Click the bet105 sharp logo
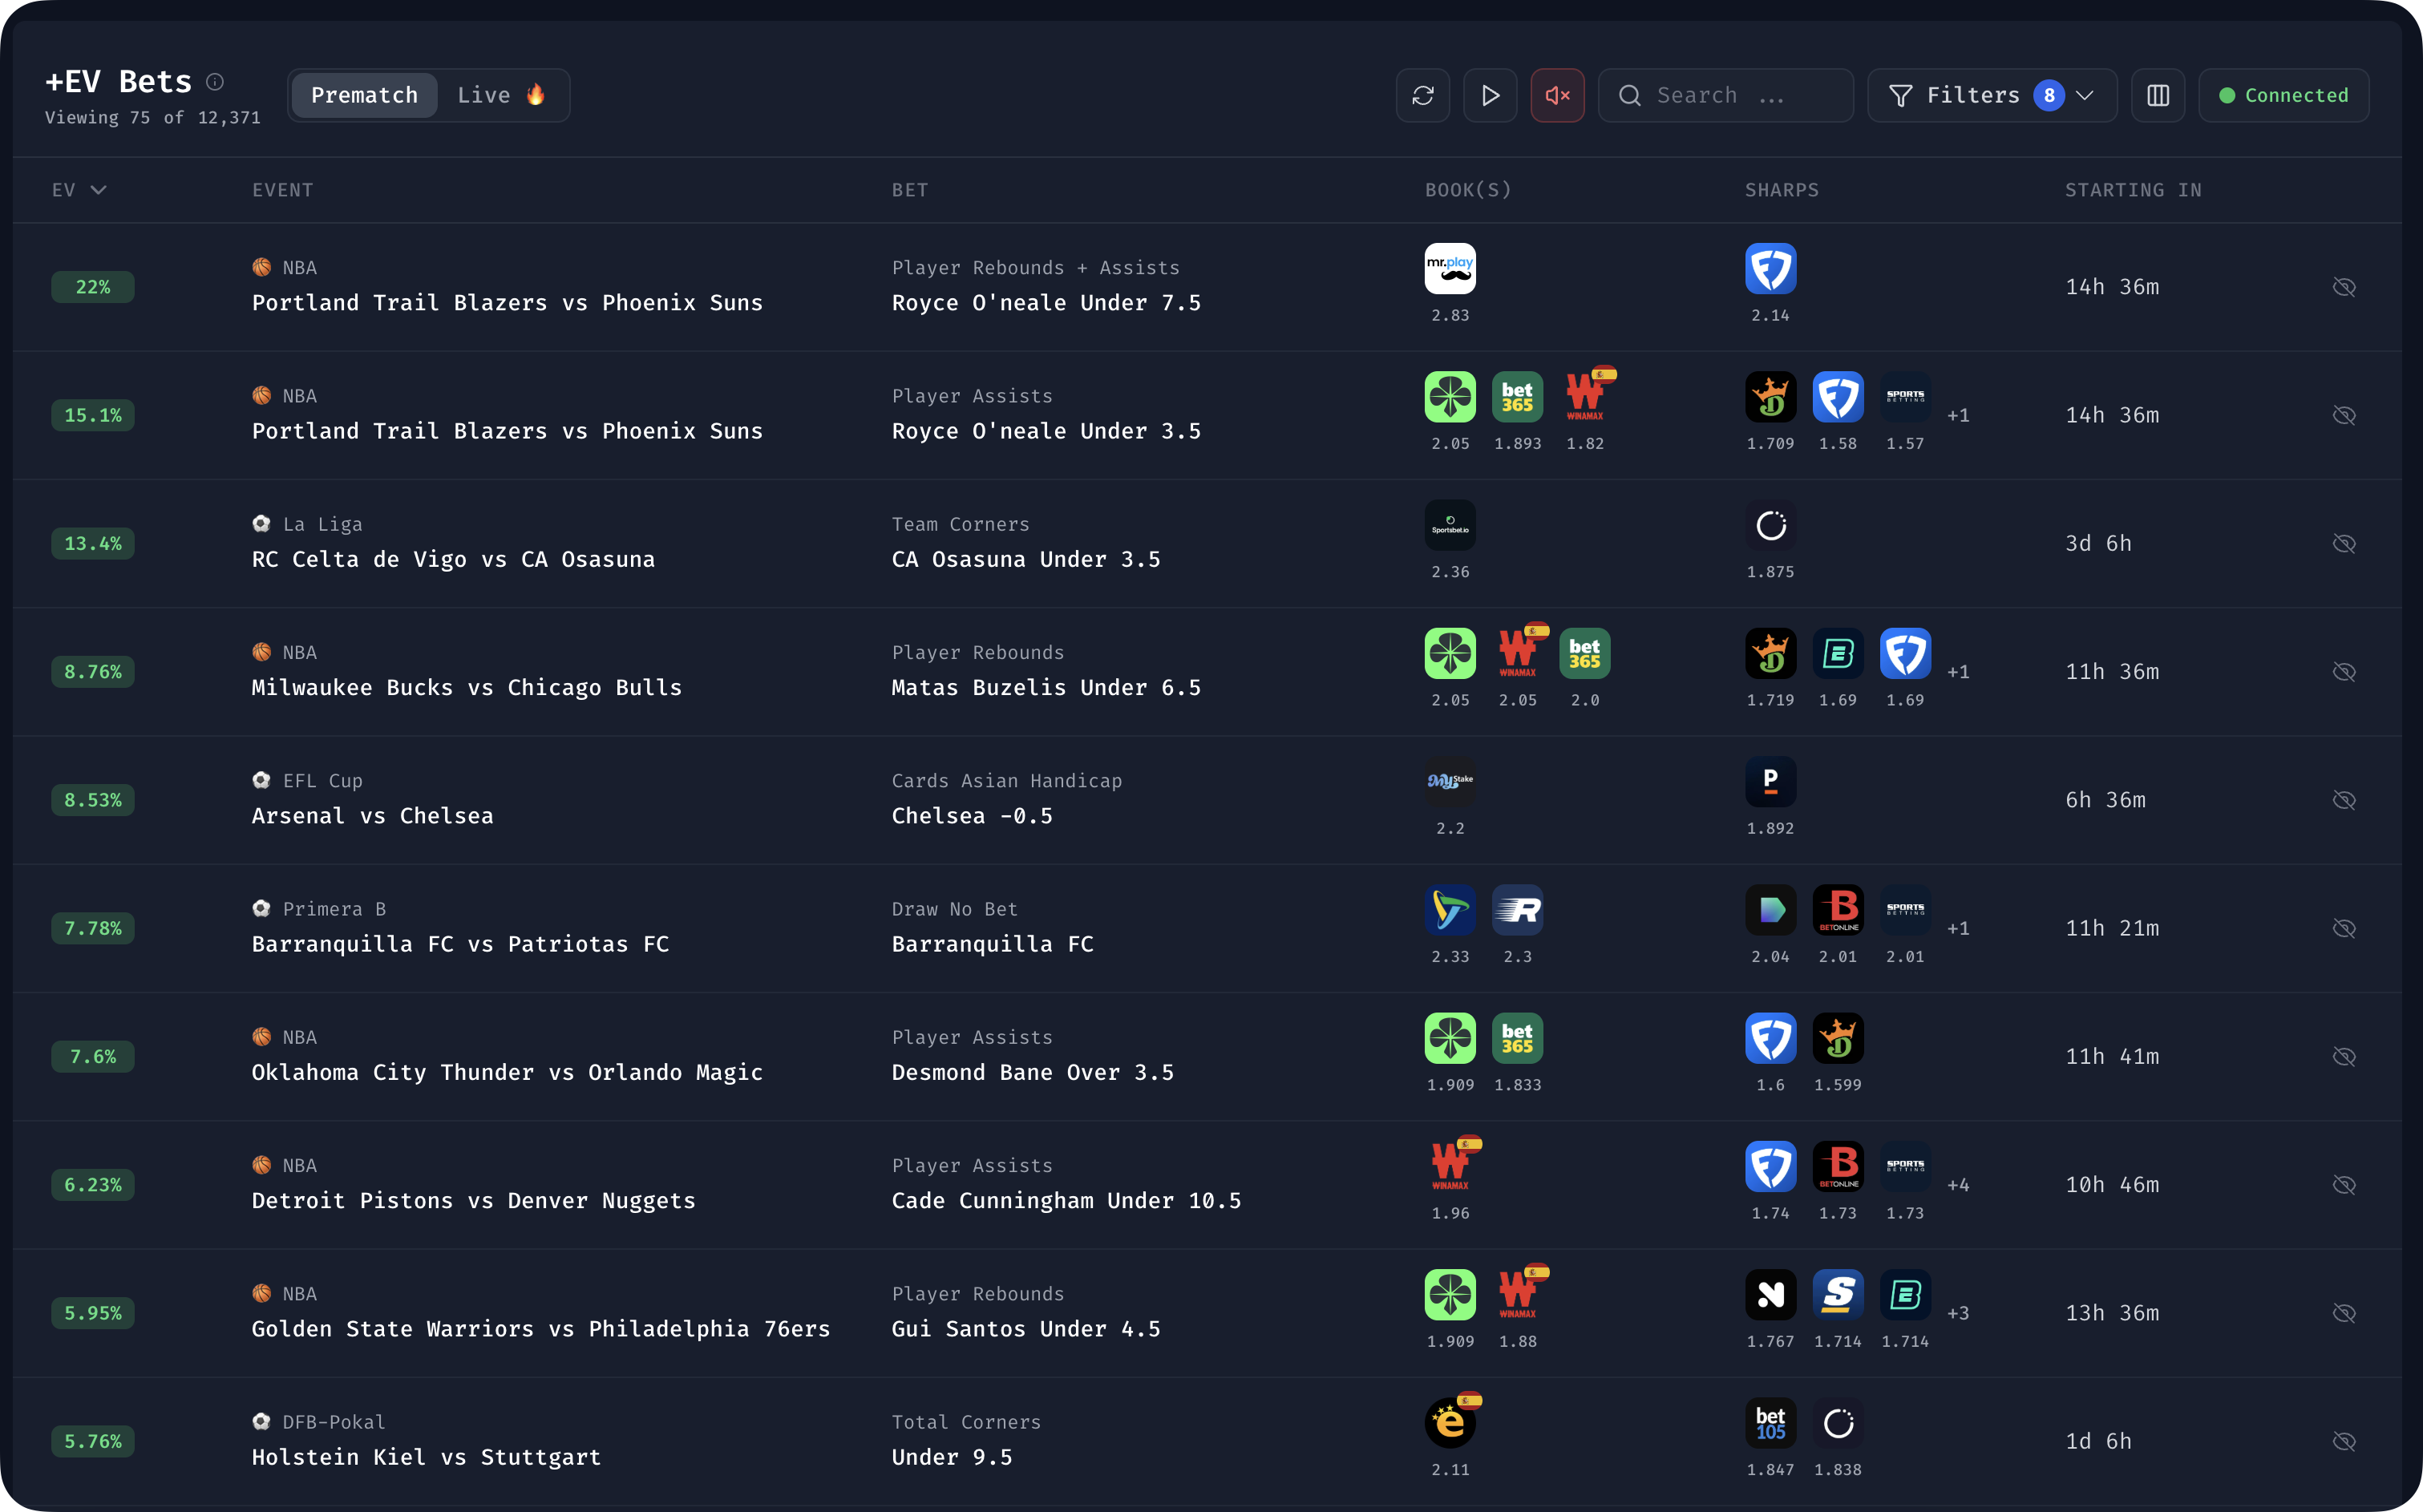Viewport: 2423px width, 1512px height. [1770, 1422]
